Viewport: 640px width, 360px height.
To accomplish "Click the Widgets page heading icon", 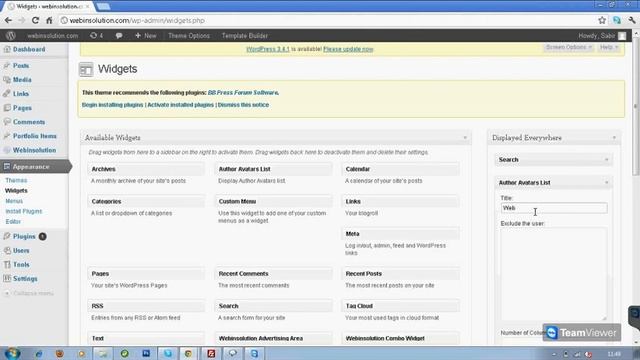I will pyautogui.click(x=86, y=69).
